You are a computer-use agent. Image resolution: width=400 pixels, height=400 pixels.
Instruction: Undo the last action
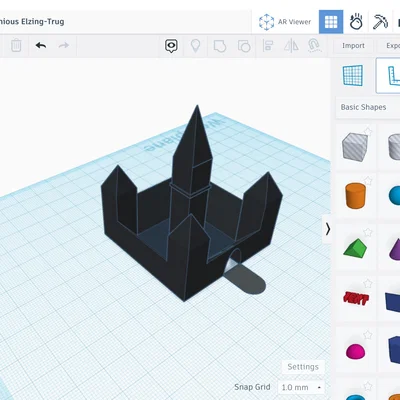tap(41, 45)
